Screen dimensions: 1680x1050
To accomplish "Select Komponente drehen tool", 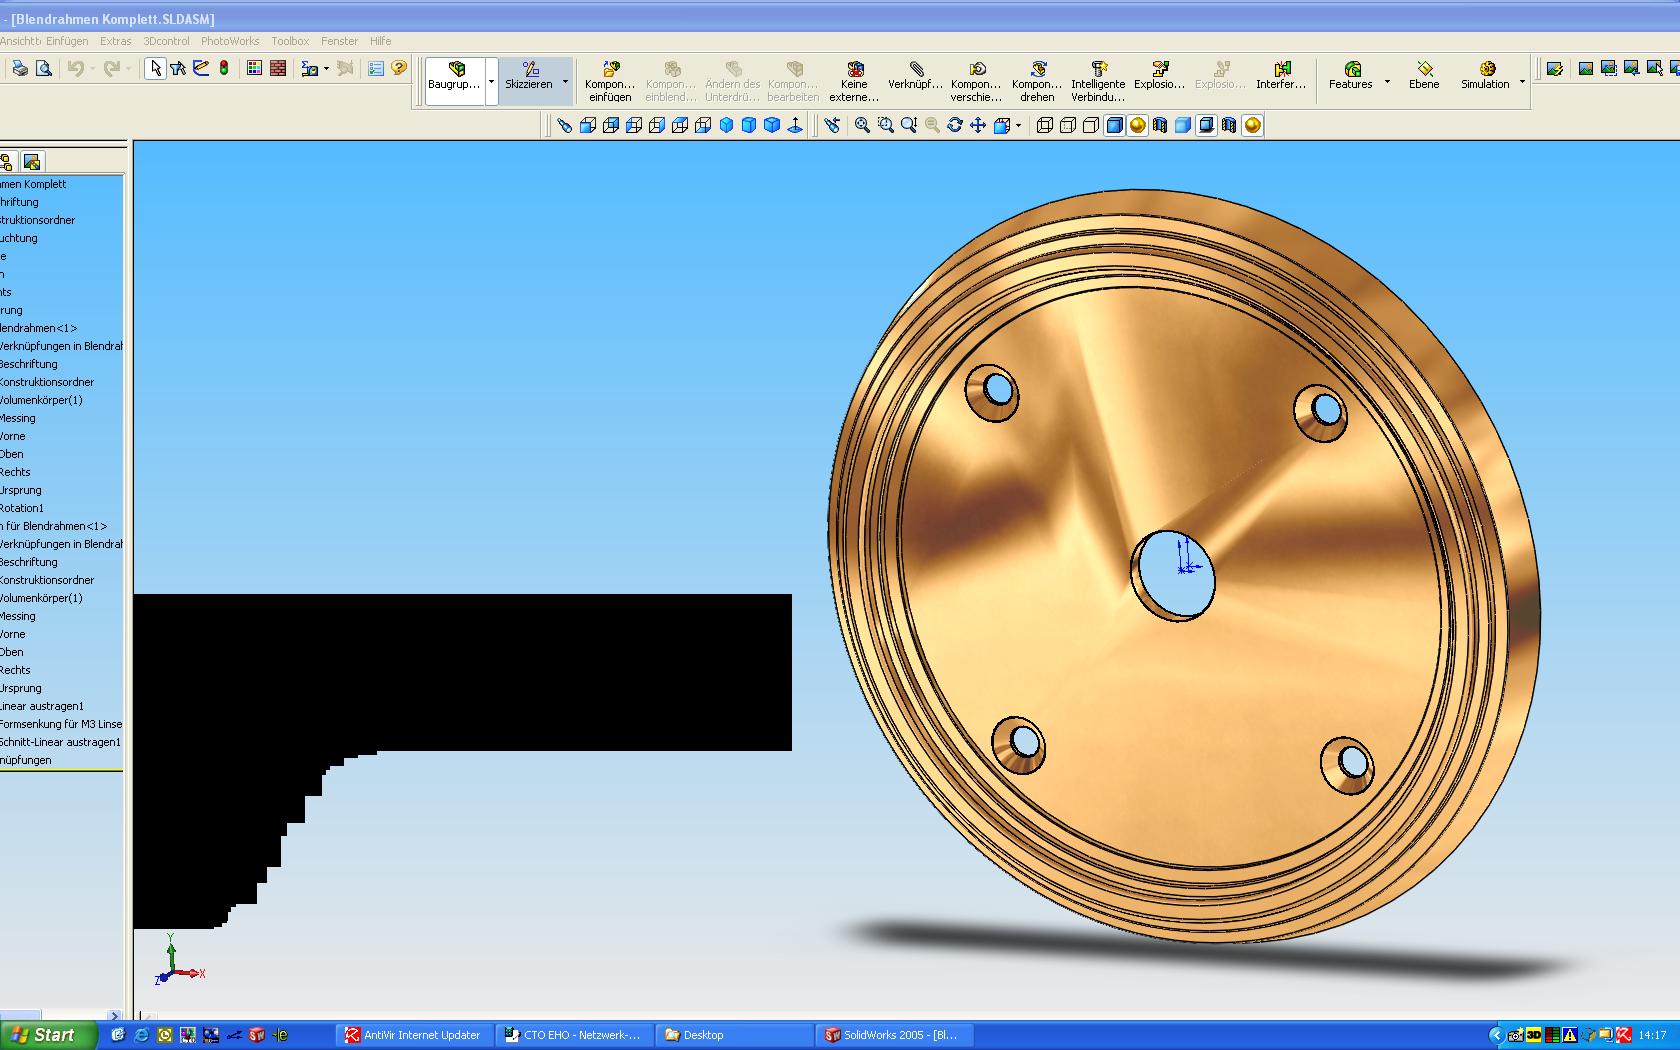I will (x=1037, y=80).
